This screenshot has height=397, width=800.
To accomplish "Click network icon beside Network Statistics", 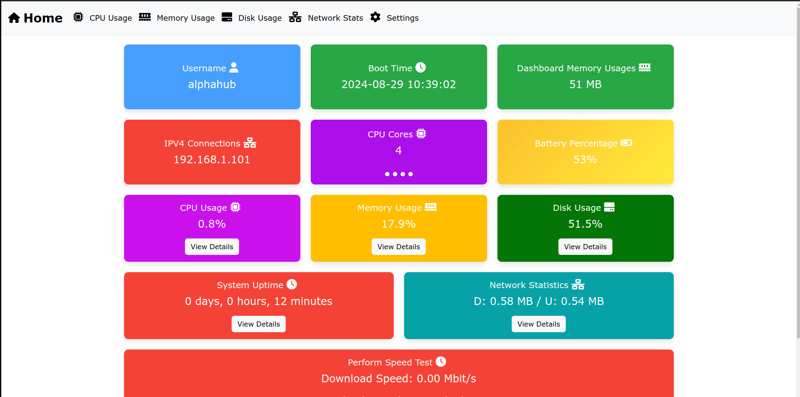I will click(x=578, y=284).
